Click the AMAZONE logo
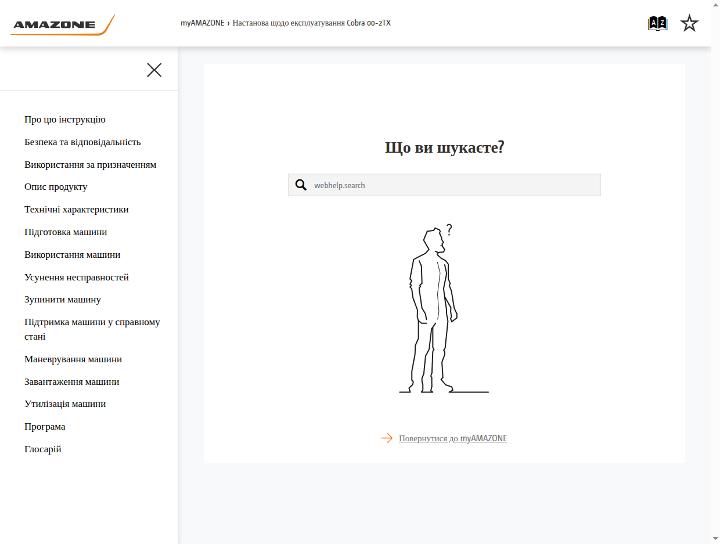This screenshot has height=544, width=720. point(63,25)
